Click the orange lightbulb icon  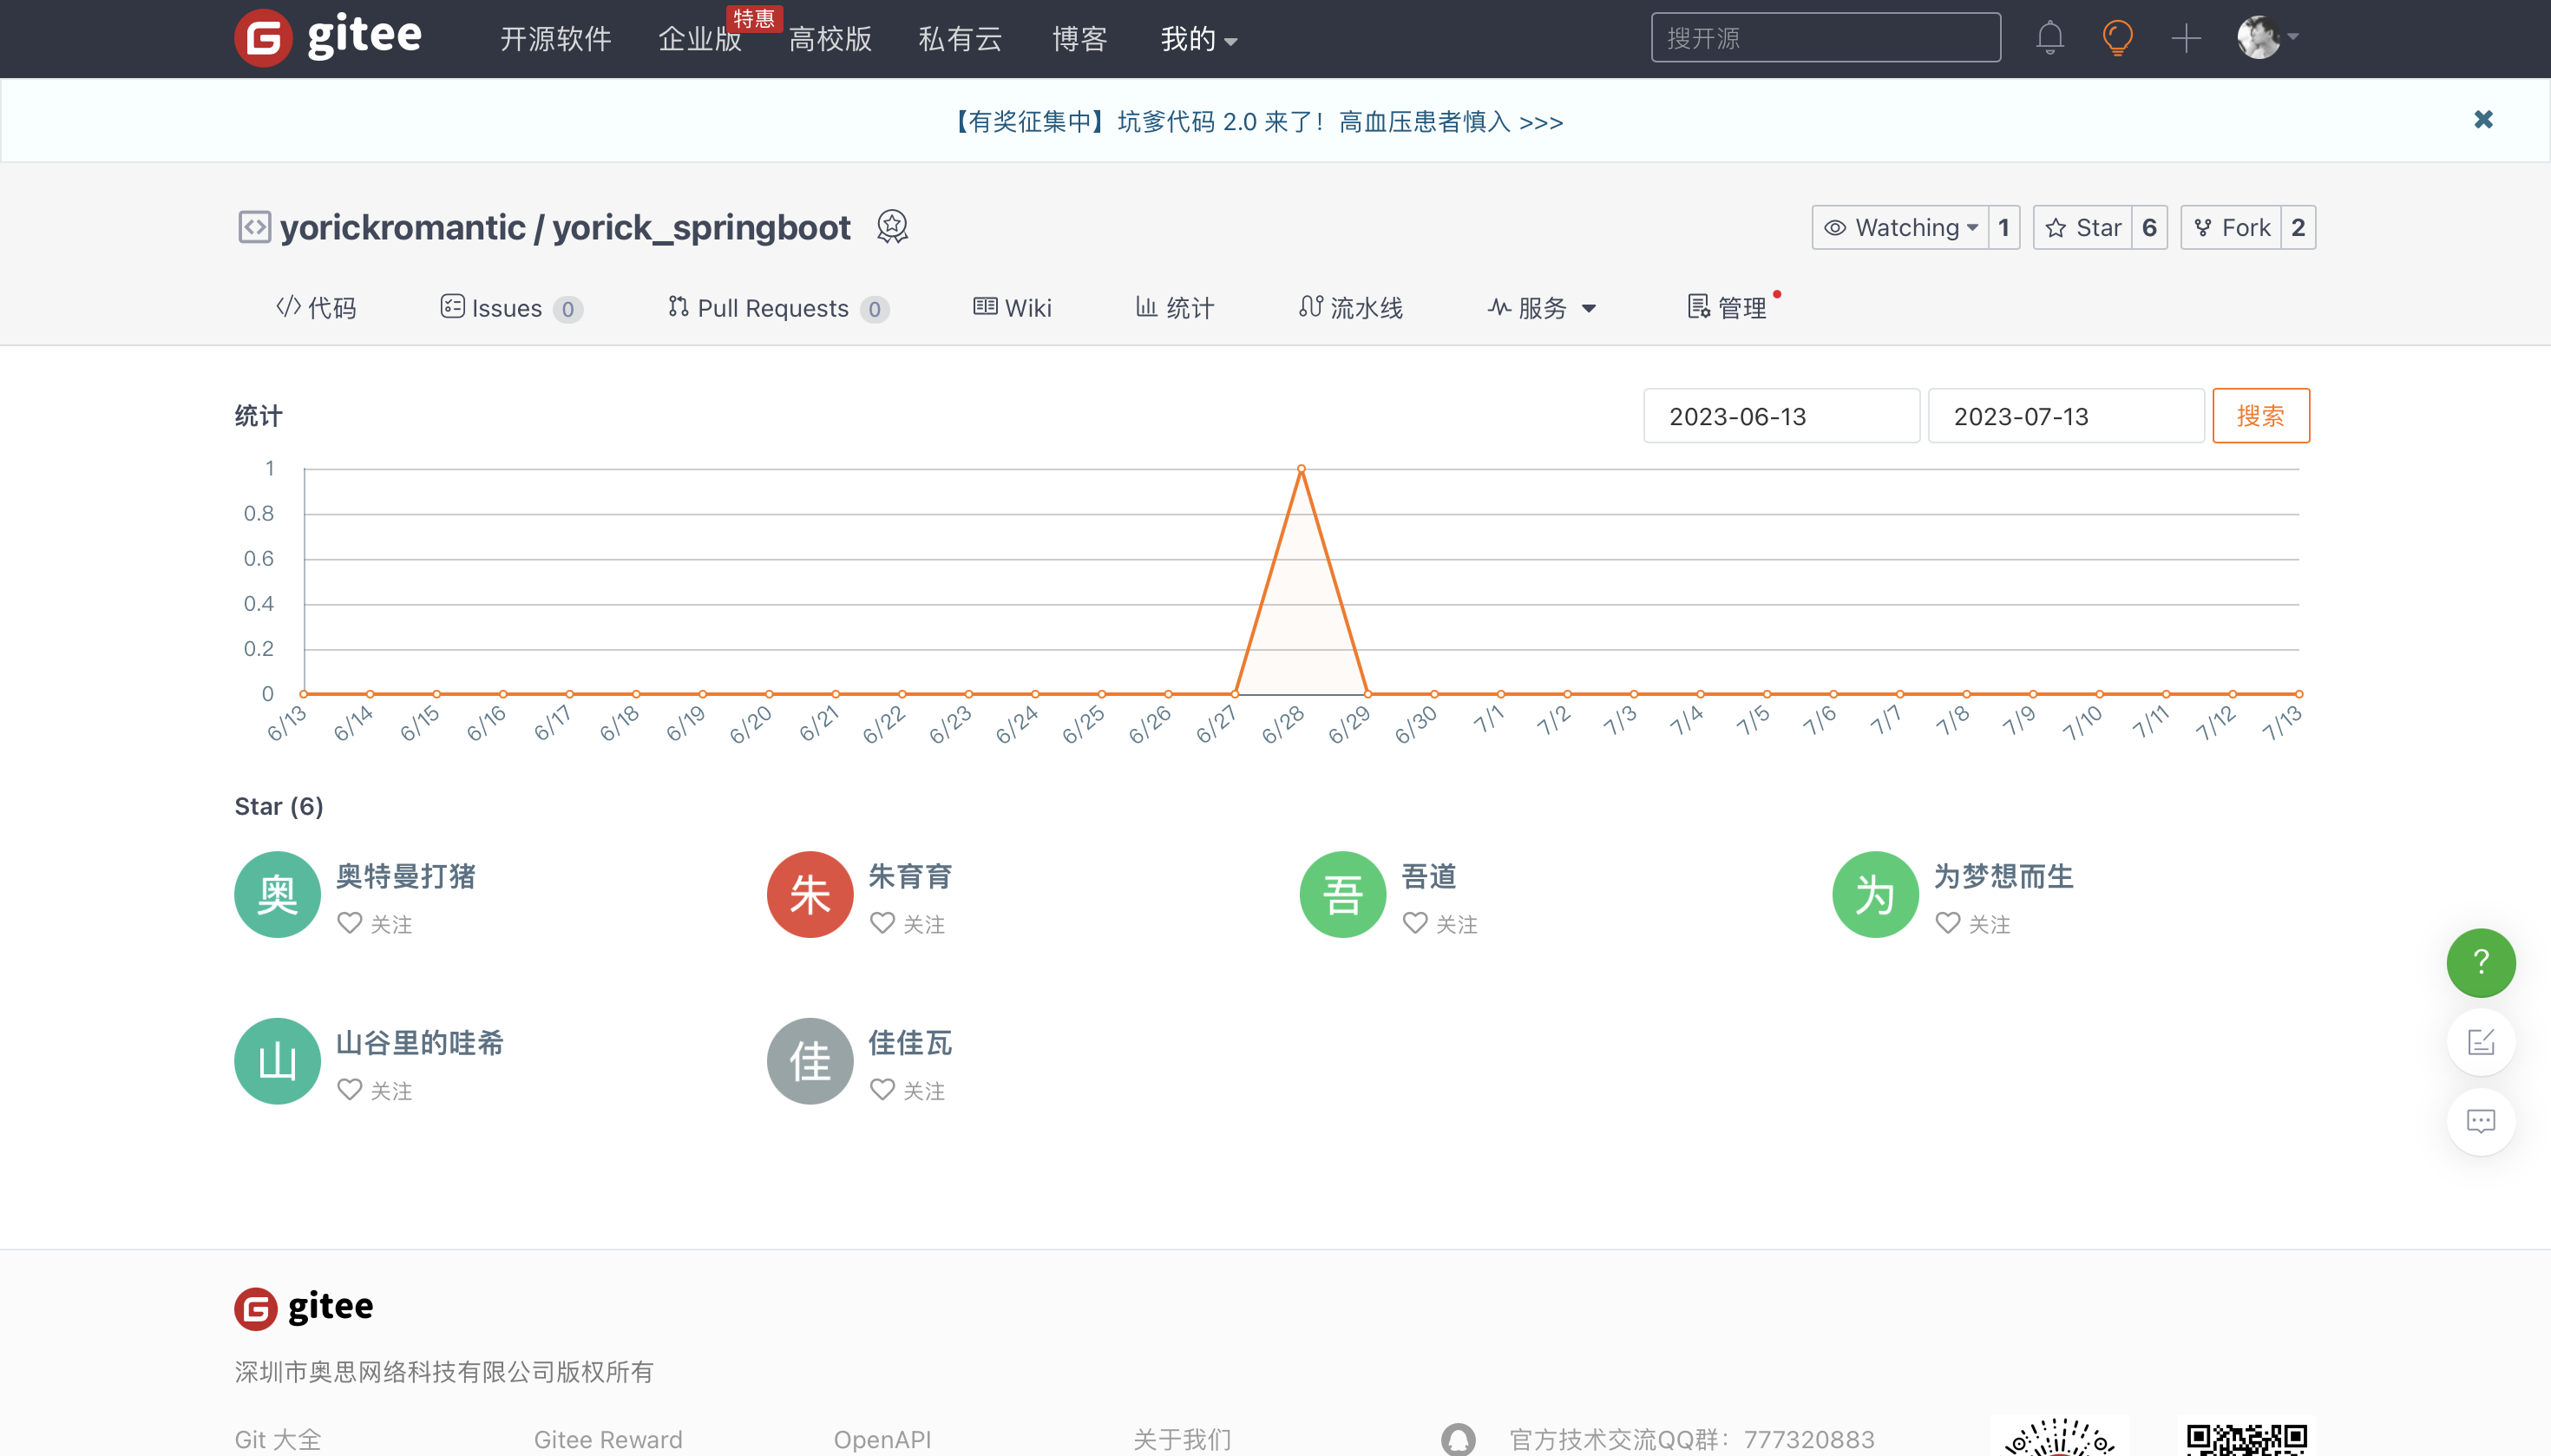(x=2117, y=38)
